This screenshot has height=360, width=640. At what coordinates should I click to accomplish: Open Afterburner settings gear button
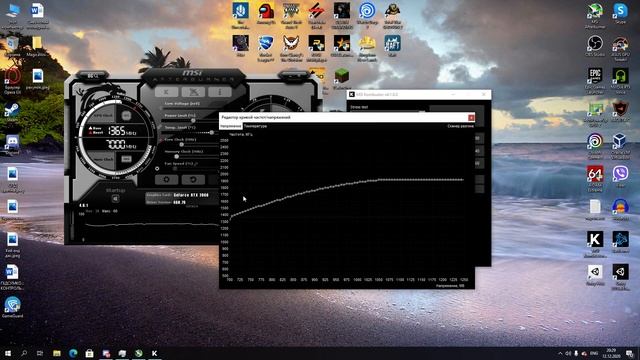pyautogui.click(x=166, y=179)
